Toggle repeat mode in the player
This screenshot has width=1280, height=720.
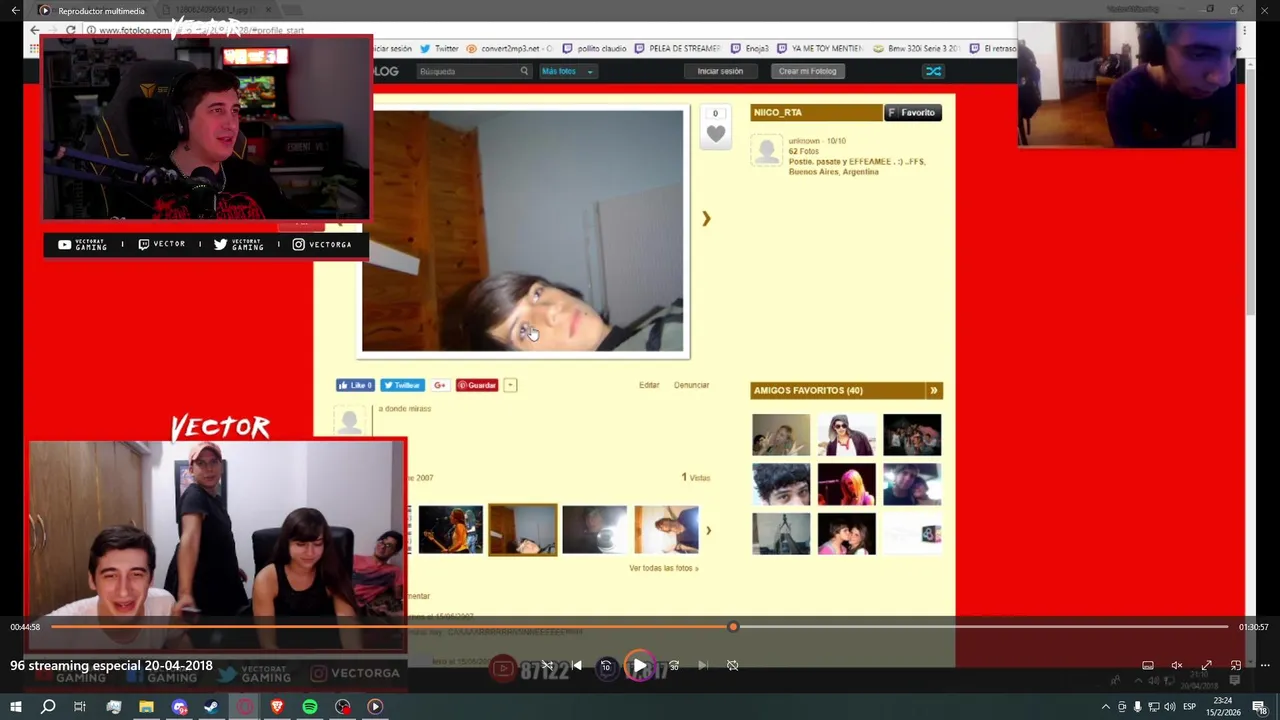point(732,665)
